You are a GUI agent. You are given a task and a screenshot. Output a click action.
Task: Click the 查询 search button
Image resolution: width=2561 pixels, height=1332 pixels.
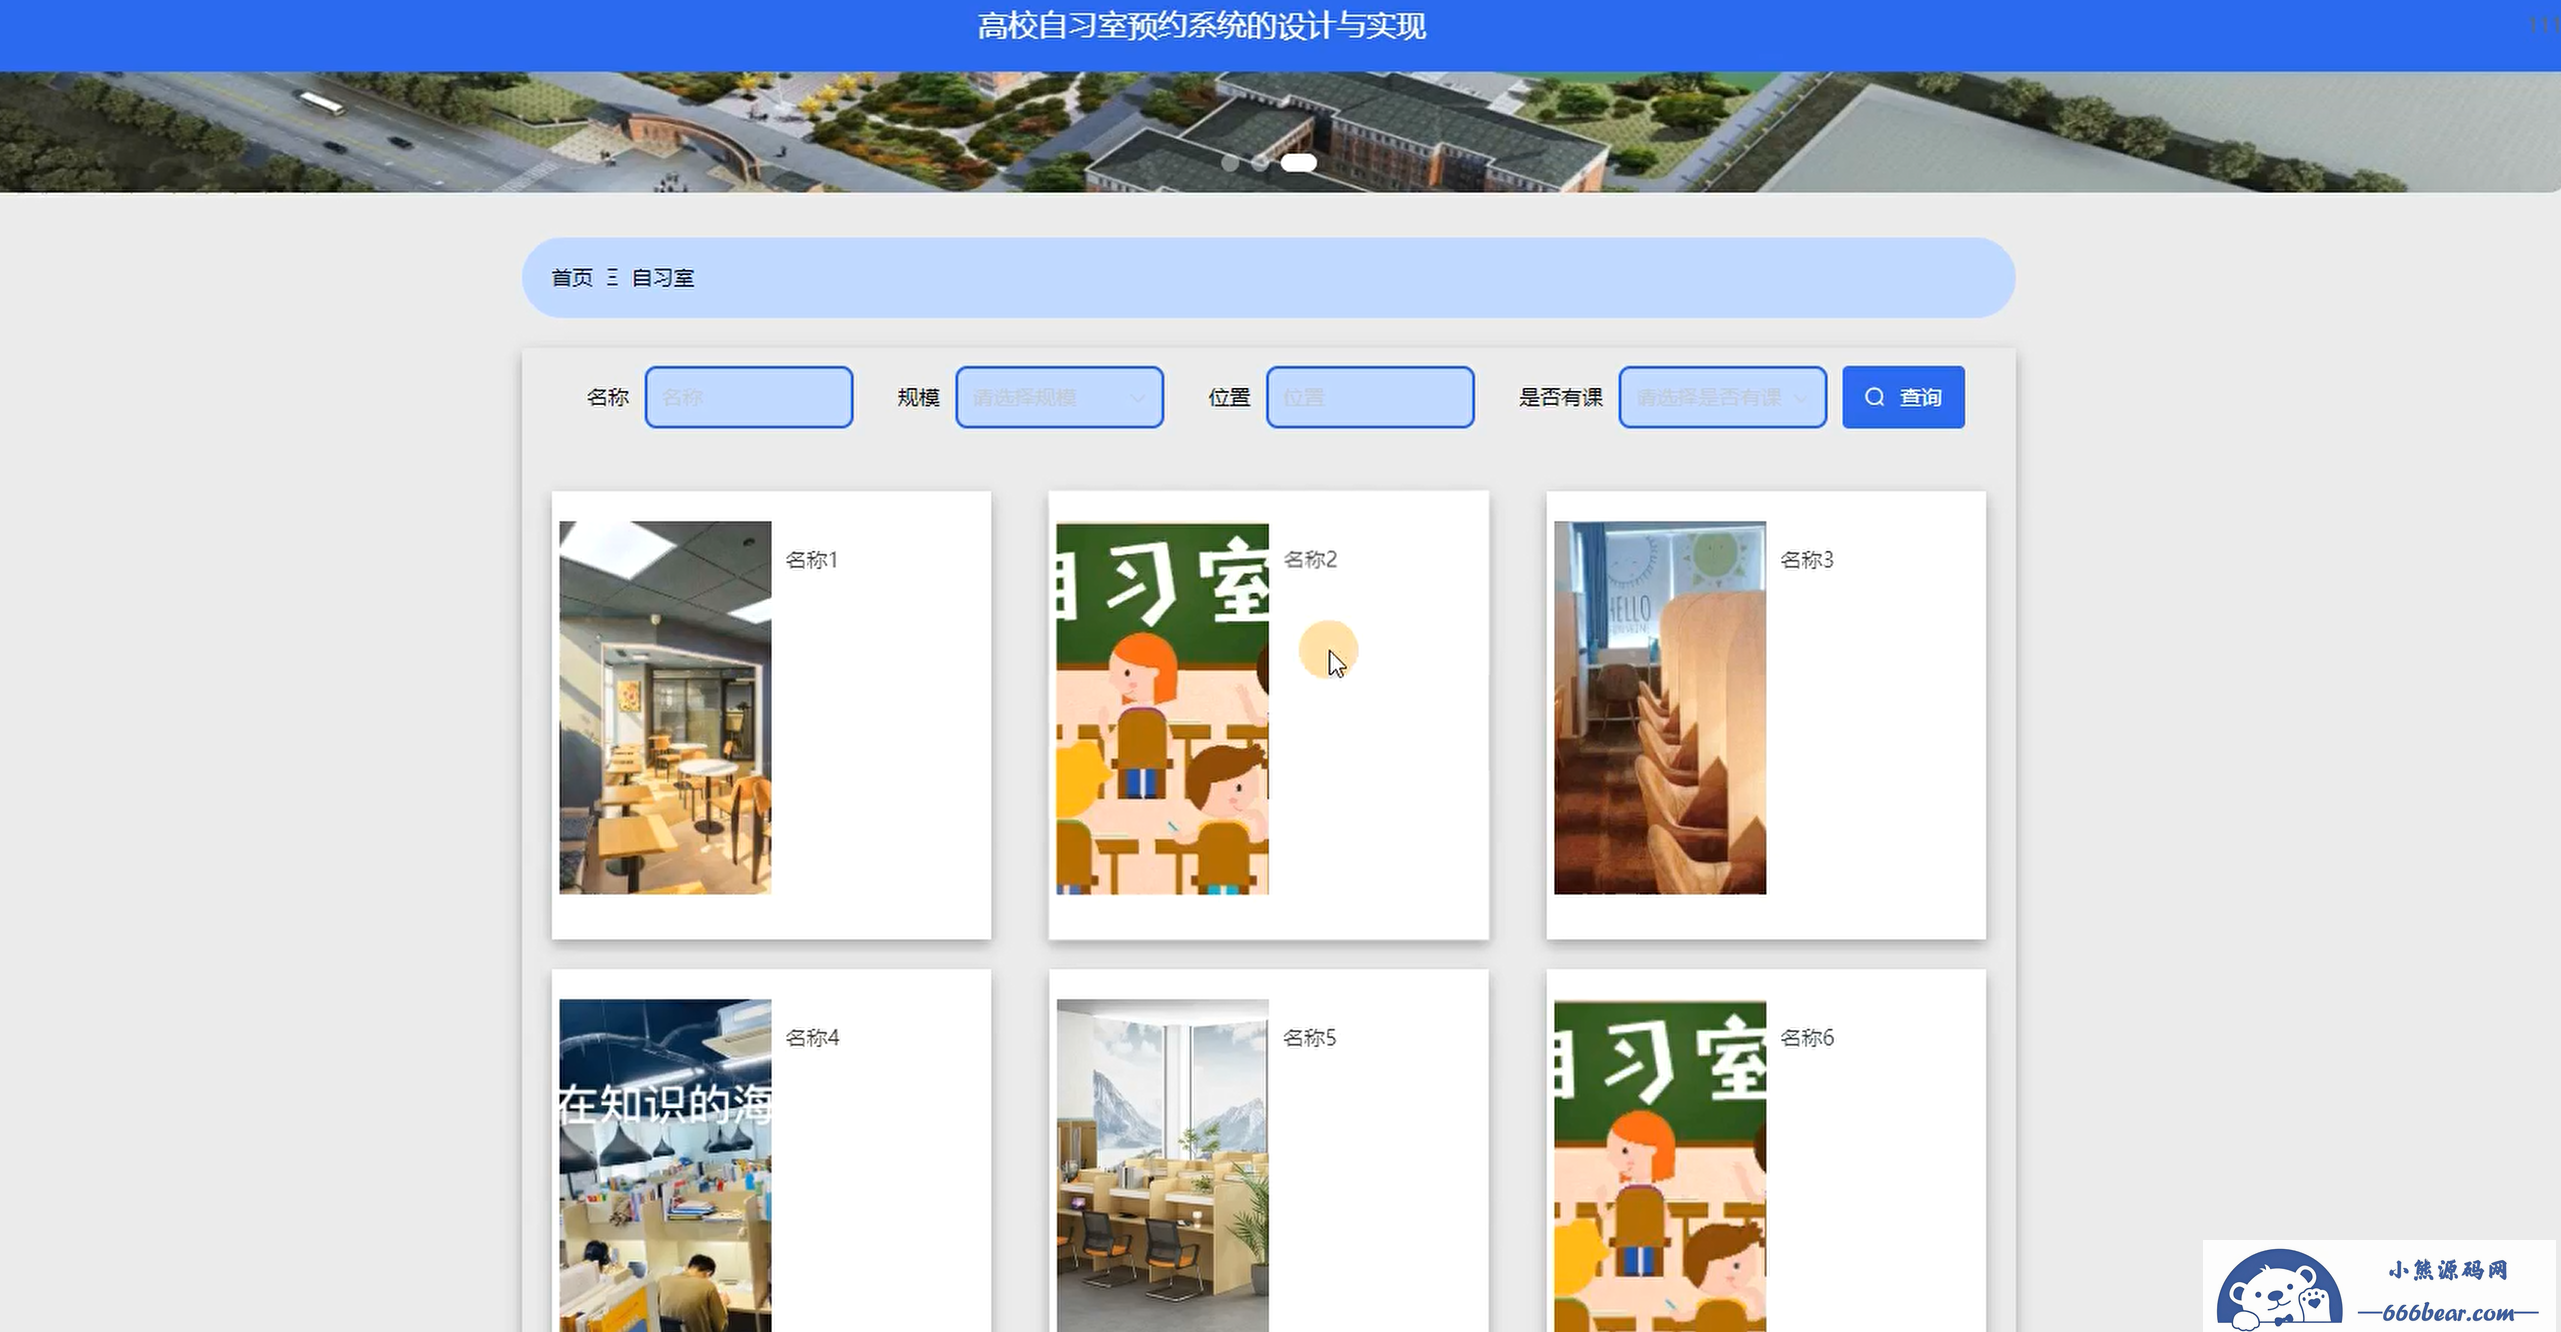point(1903,397)
